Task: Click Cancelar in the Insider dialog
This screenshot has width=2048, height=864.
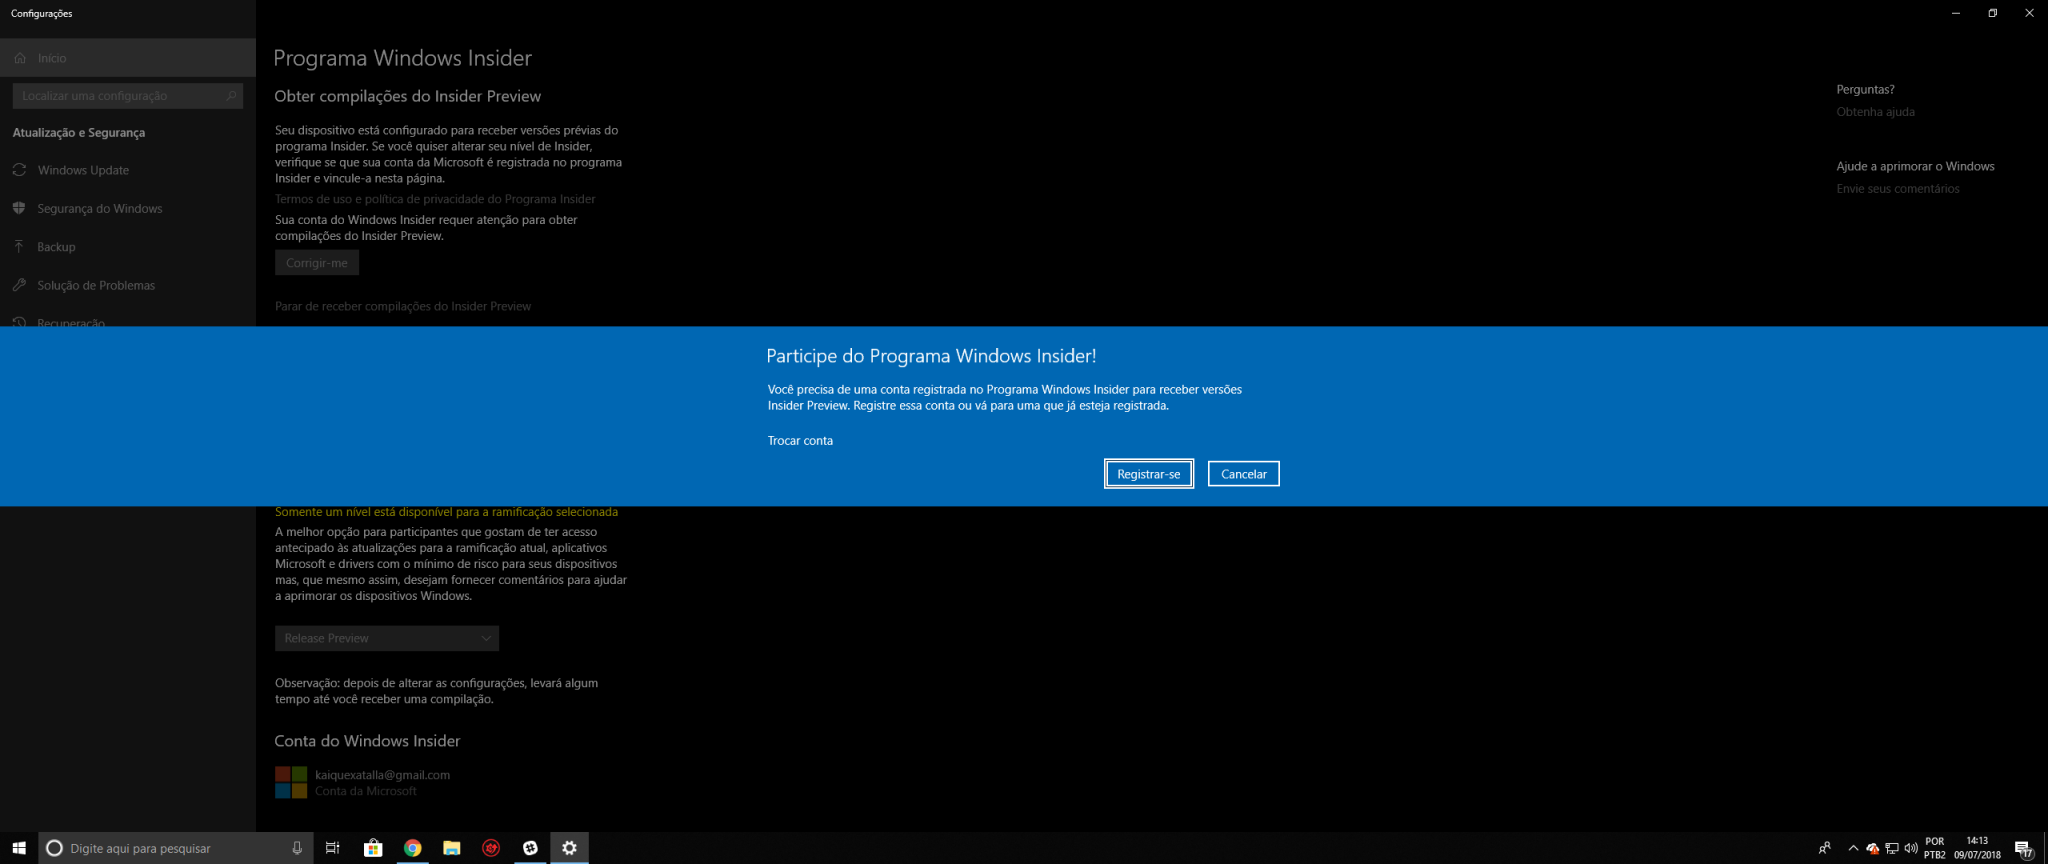Action: 1243,474
